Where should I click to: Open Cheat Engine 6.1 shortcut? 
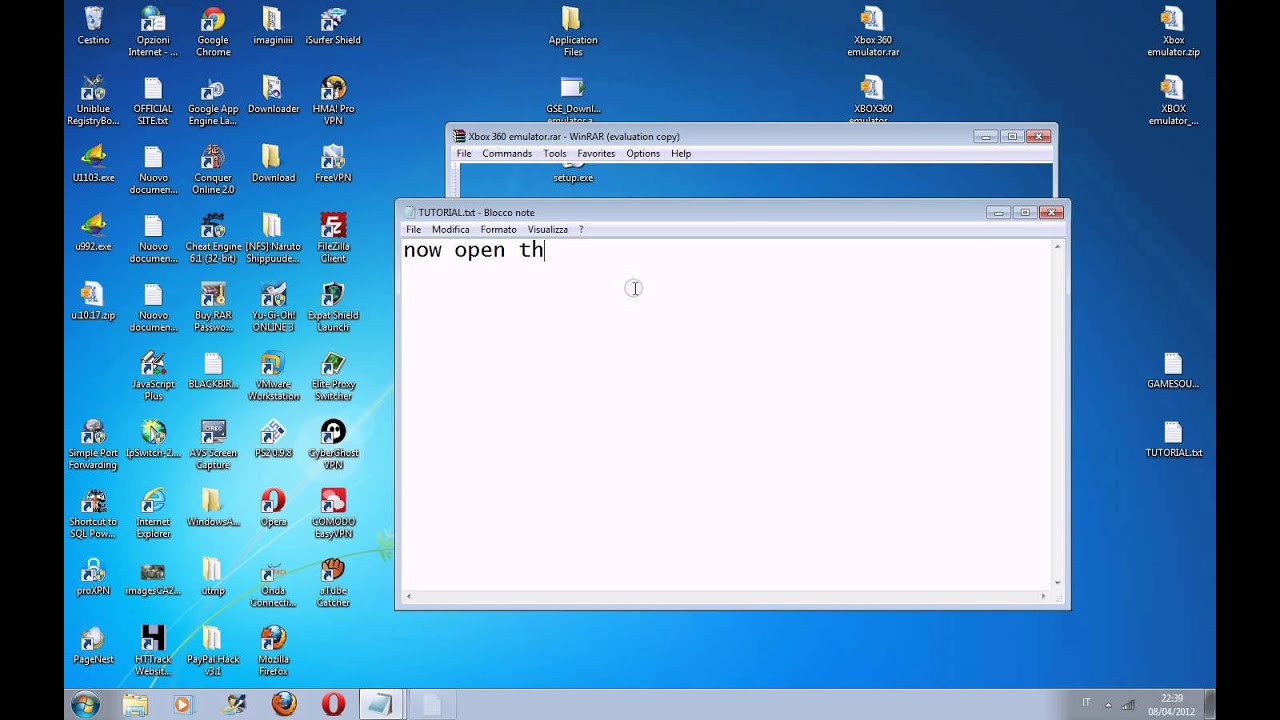[213, 239]
